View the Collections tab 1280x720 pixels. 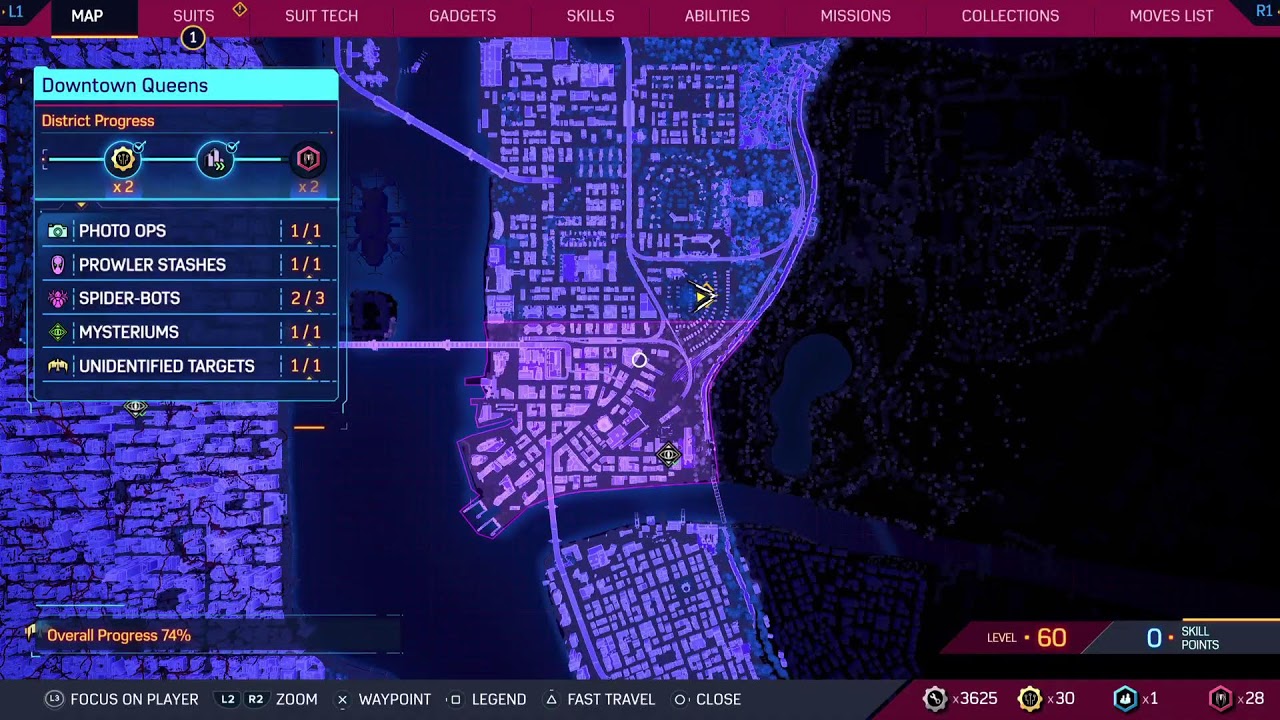[x=1010, y=16]
